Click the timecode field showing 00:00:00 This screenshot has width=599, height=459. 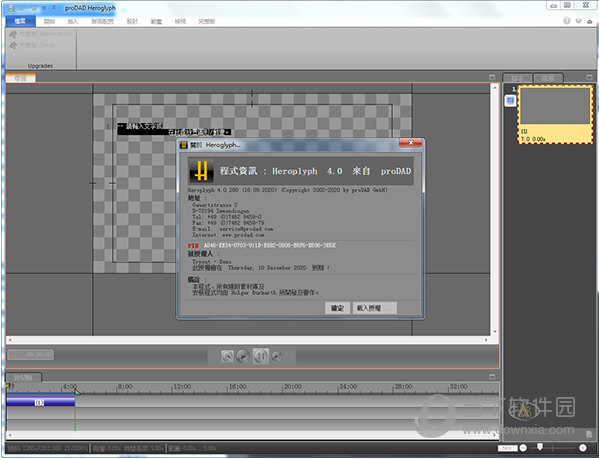click(31, 355)
